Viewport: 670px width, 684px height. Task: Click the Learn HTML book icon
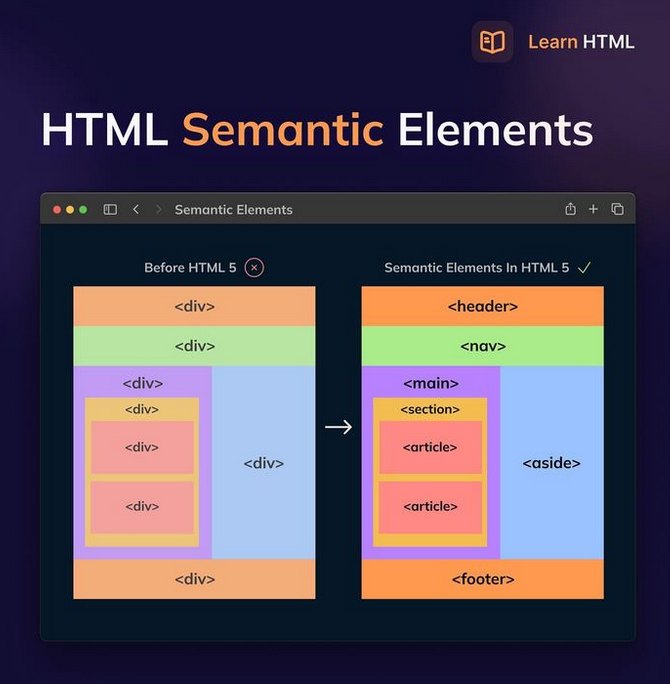[492, 42]
